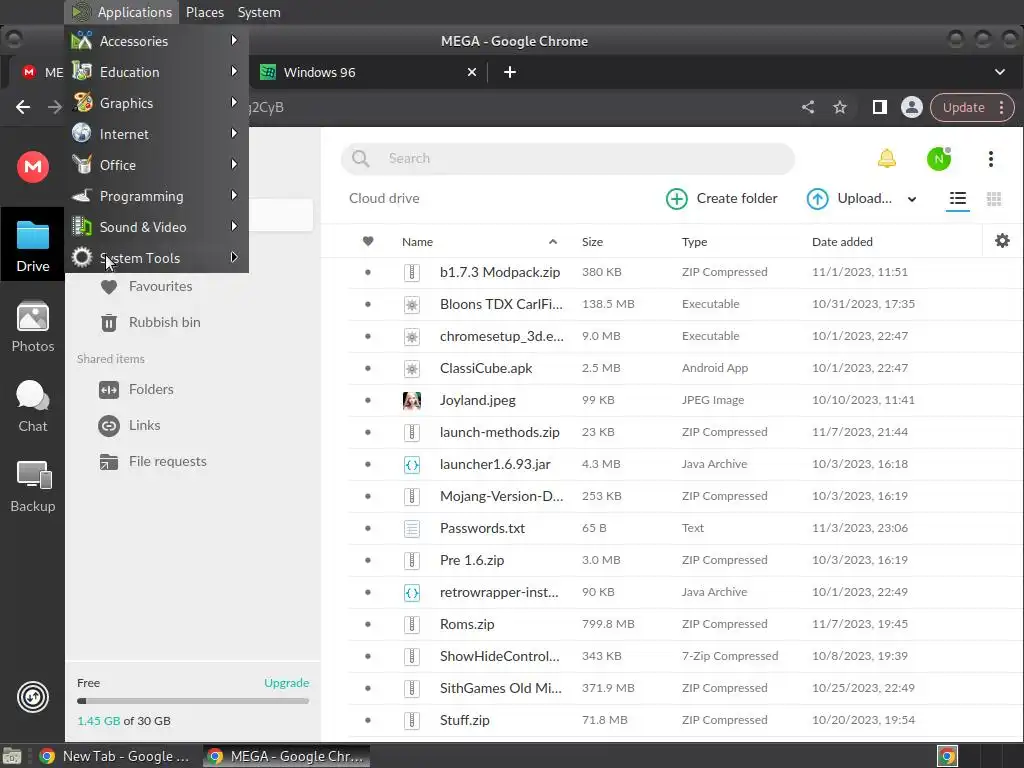Select Stuff.zip file
Viewport: 1024px width, 768px height.
(x=684, y=720)
